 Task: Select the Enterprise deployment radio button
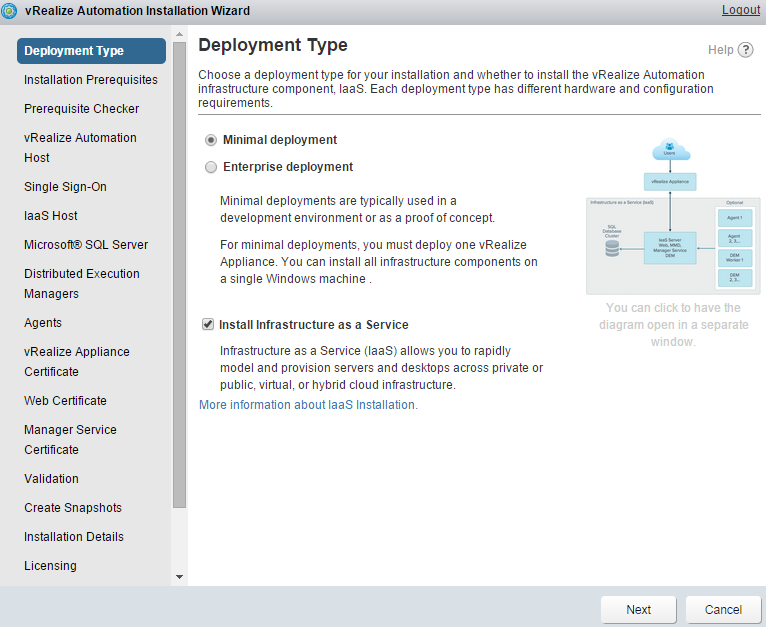tap(211, 168)
